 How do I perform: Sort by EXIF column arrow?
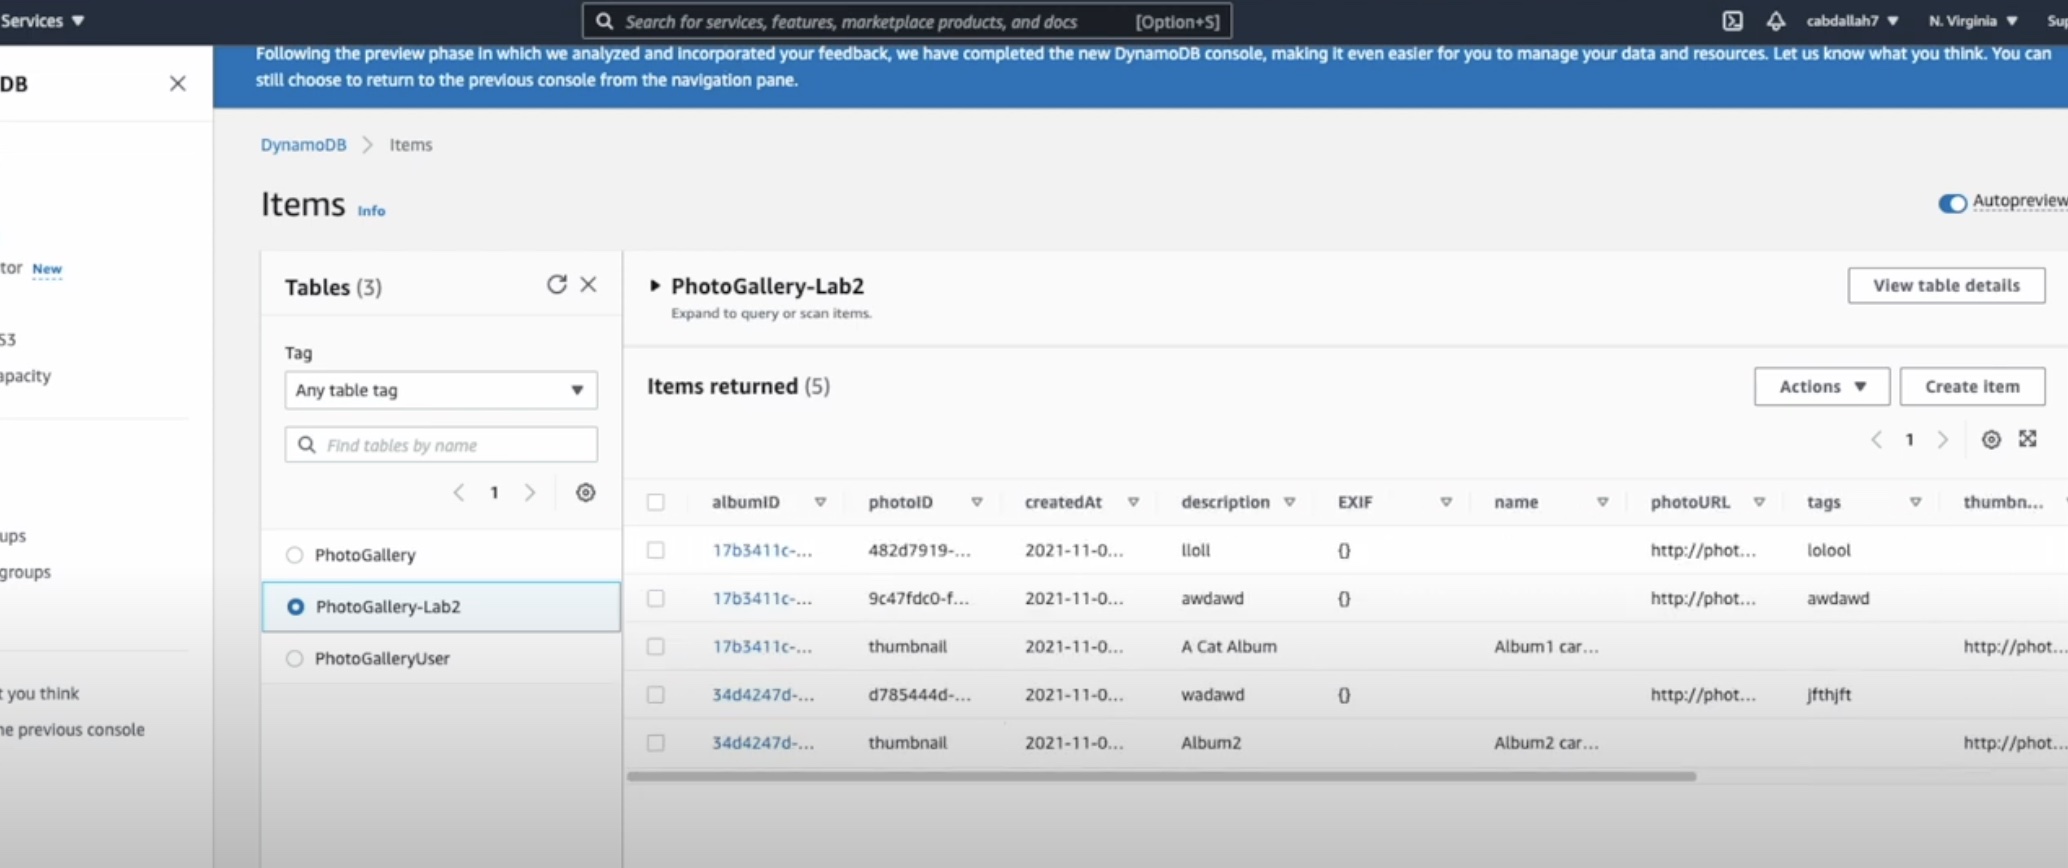(x=1446, y=502)
